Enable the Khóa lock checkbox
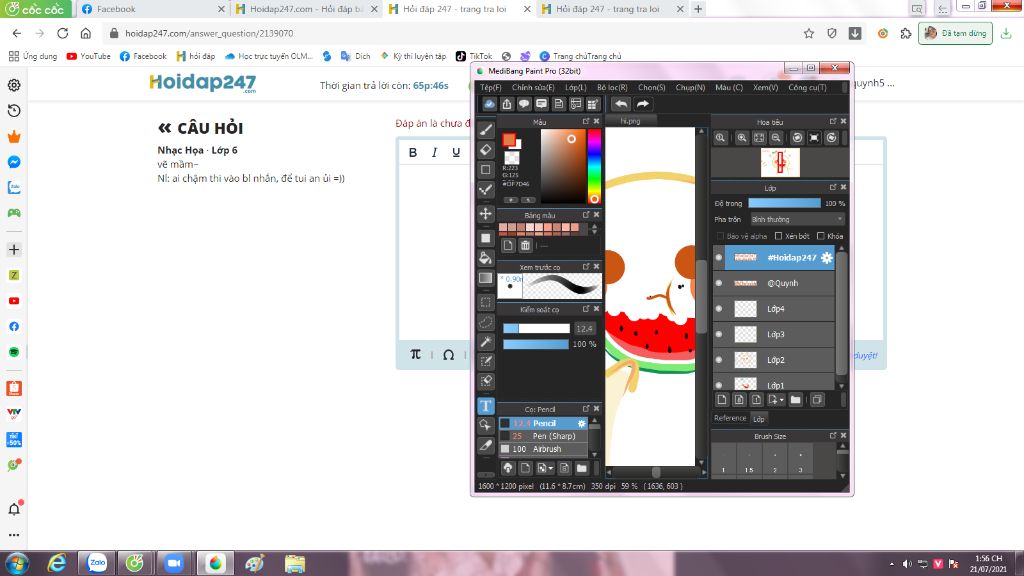Viewport: 1024px width, 576px height. [821, 236]
